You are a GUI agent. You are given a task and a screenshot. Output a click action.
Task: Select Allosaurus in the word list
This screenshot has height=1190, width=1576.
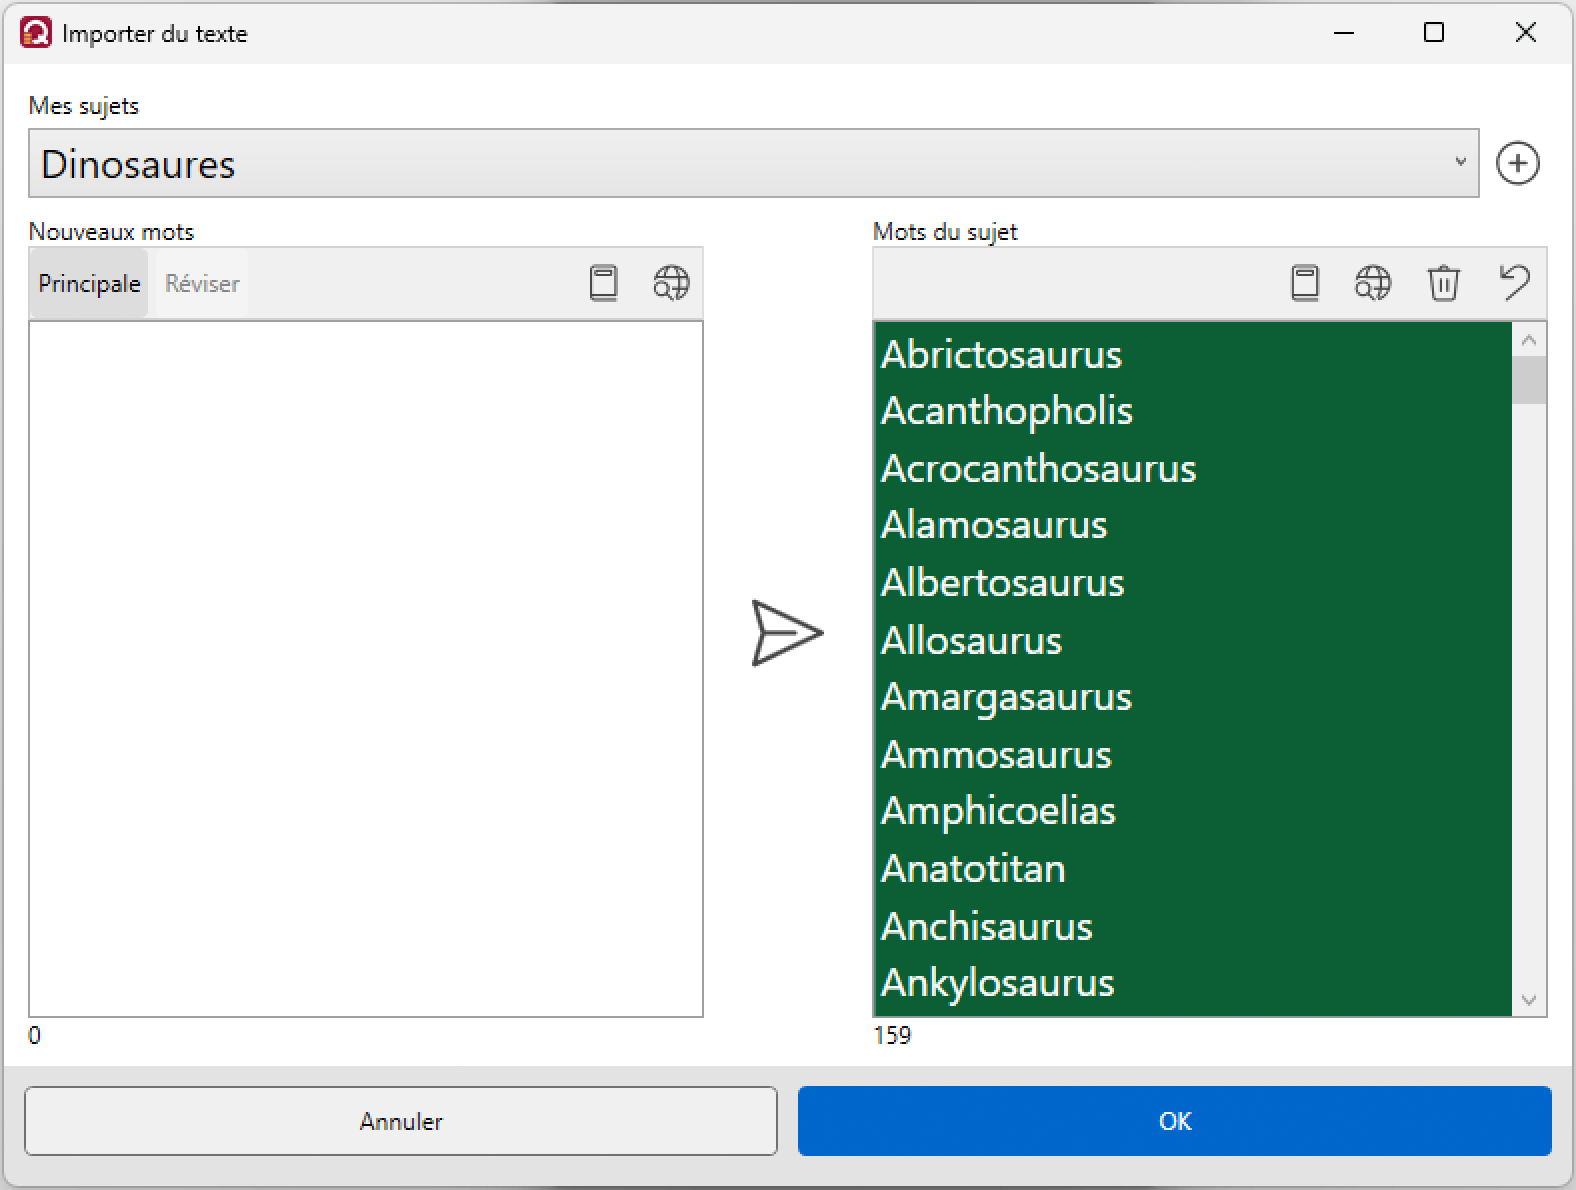coord(1192,640)
